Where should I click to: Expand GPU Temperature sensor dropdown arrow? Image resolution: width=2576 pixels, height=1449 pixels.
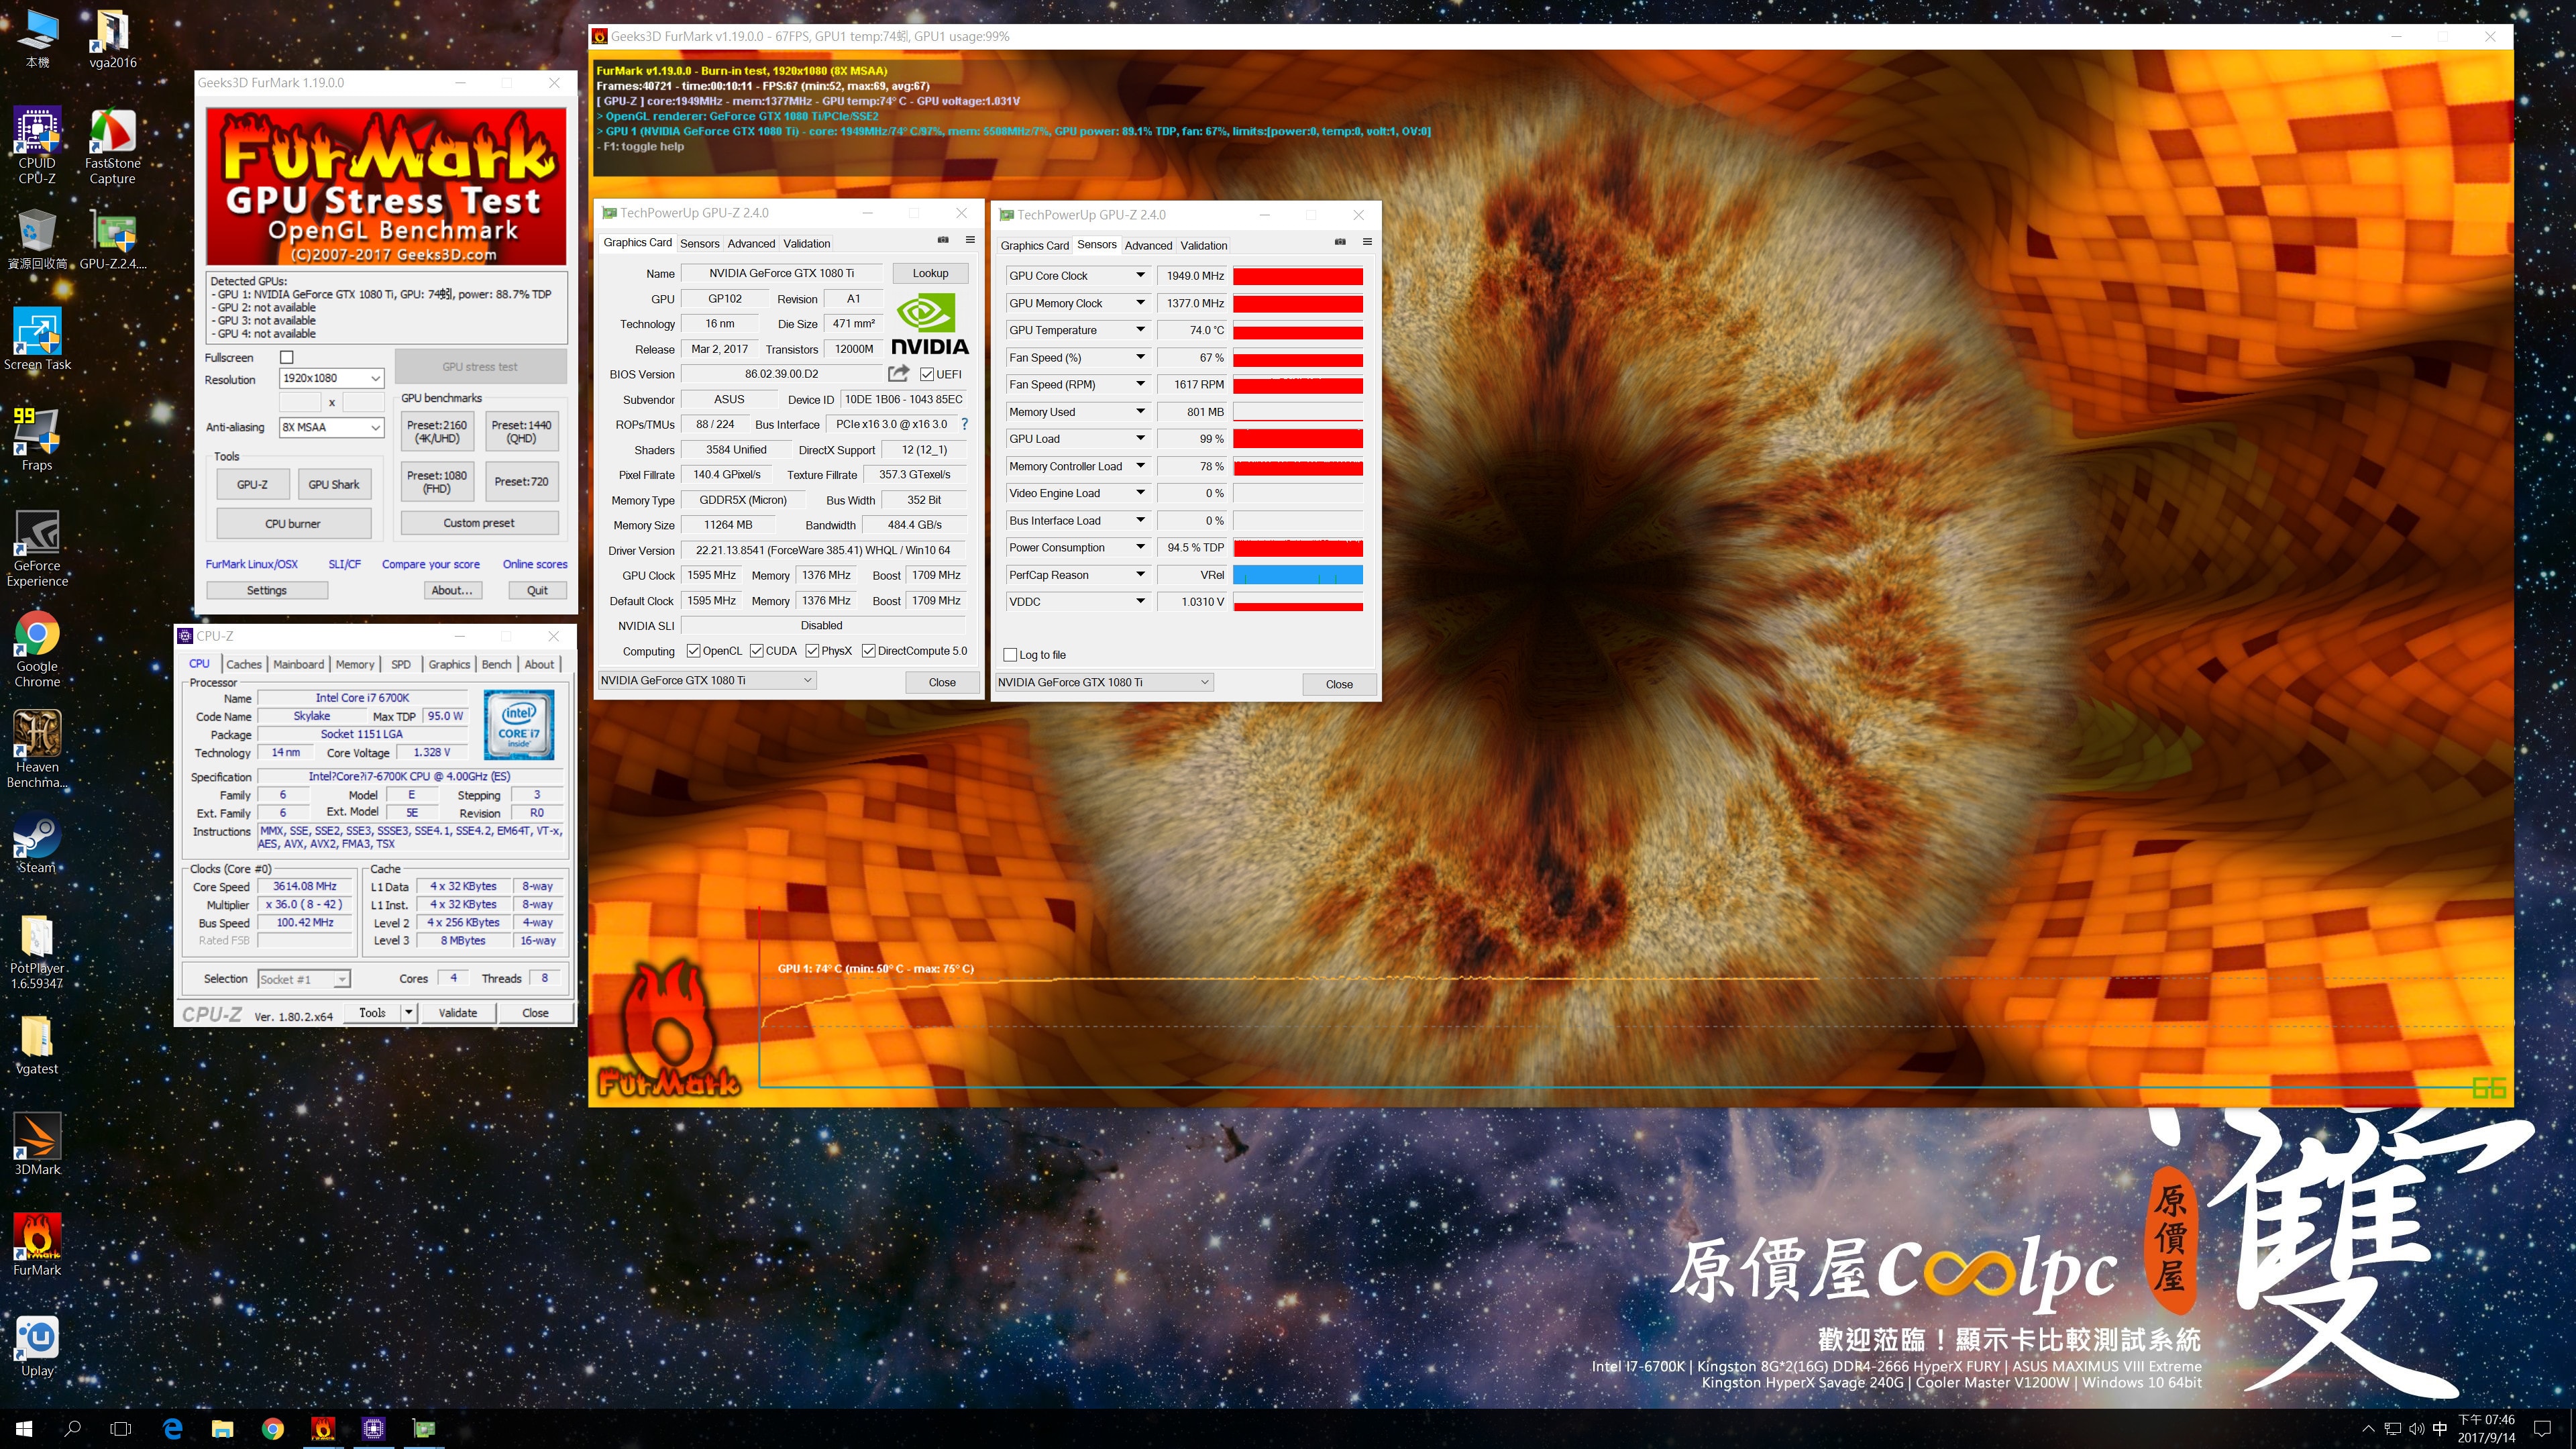(1139, 330)
